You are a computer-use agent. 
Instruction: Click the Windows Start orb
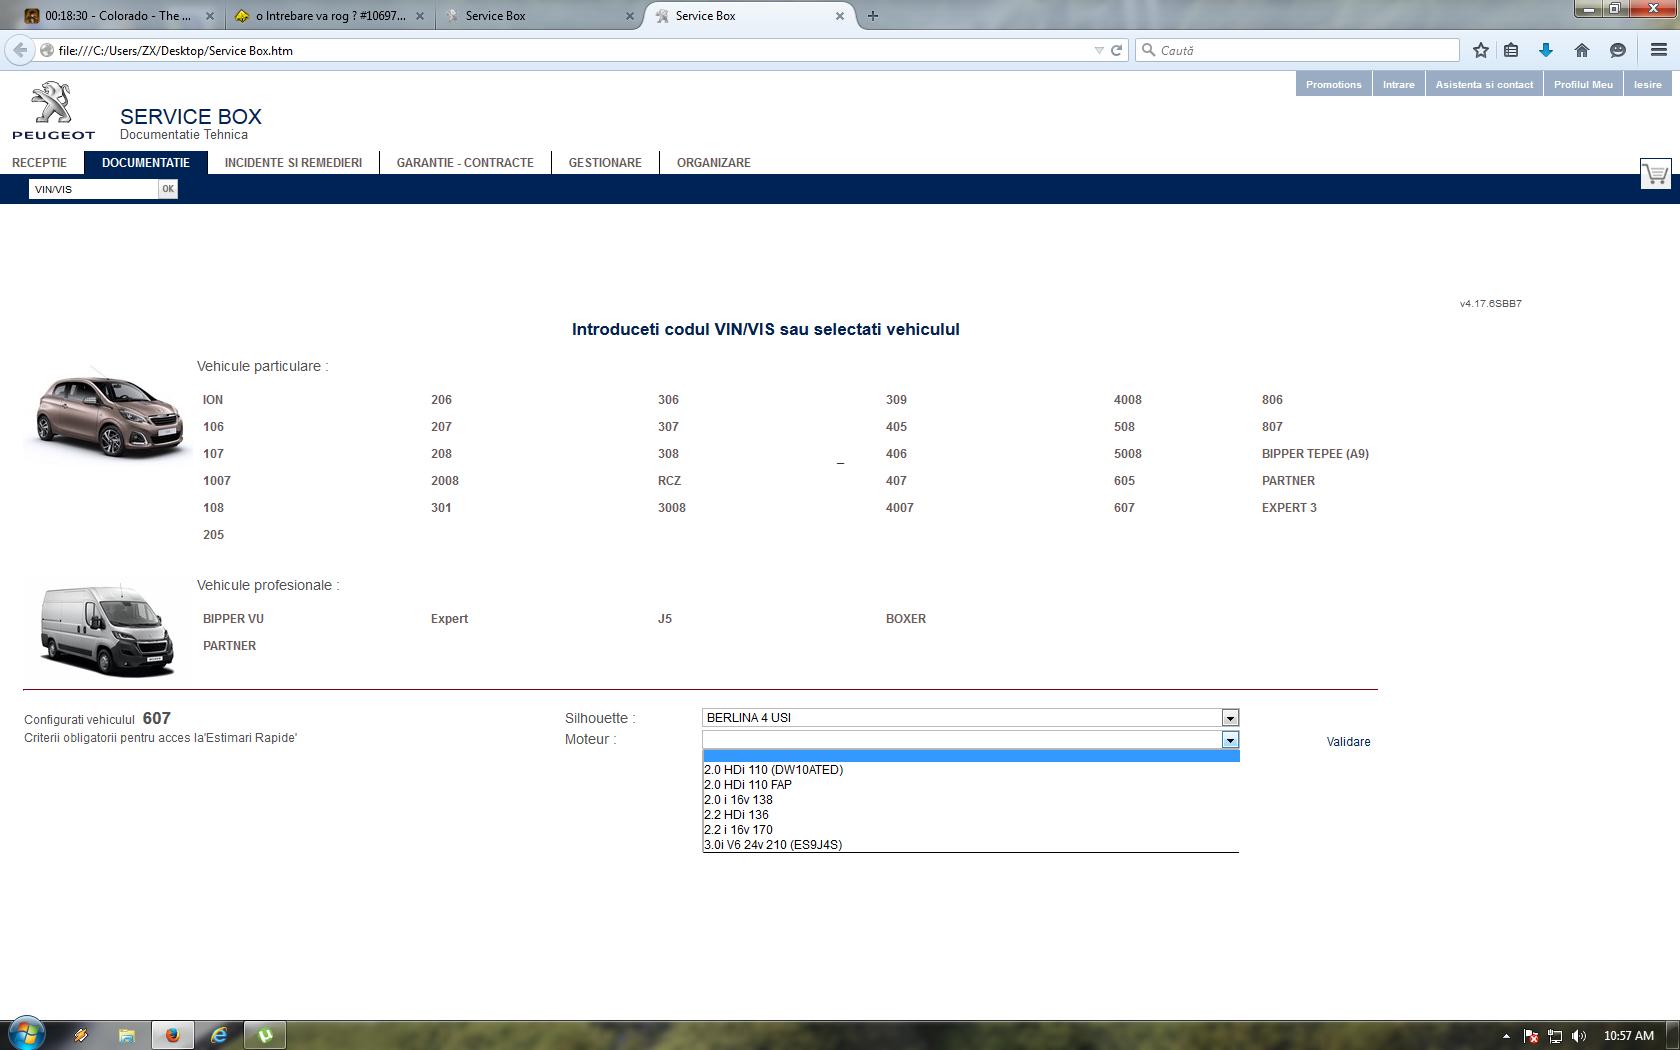point(27,1034)
